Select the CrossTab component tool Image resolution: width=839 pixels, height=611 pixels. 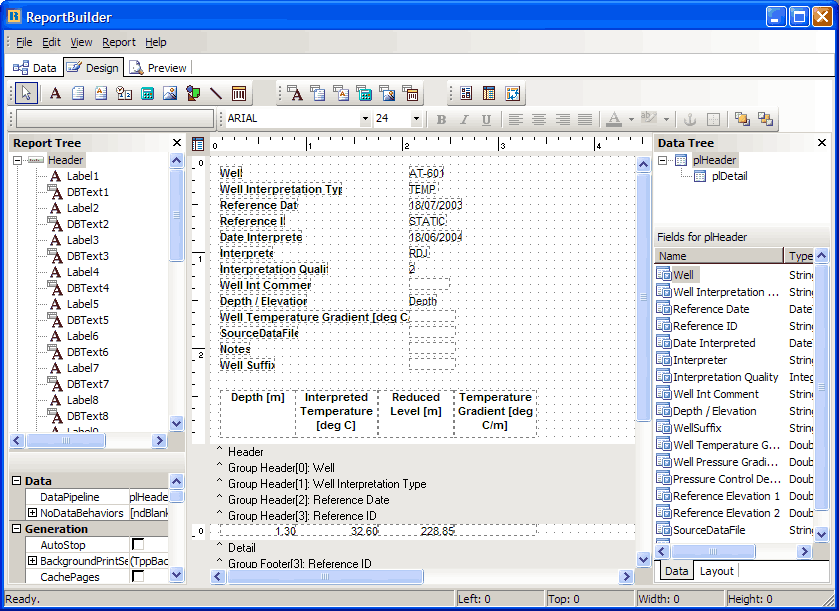(513, 93)
